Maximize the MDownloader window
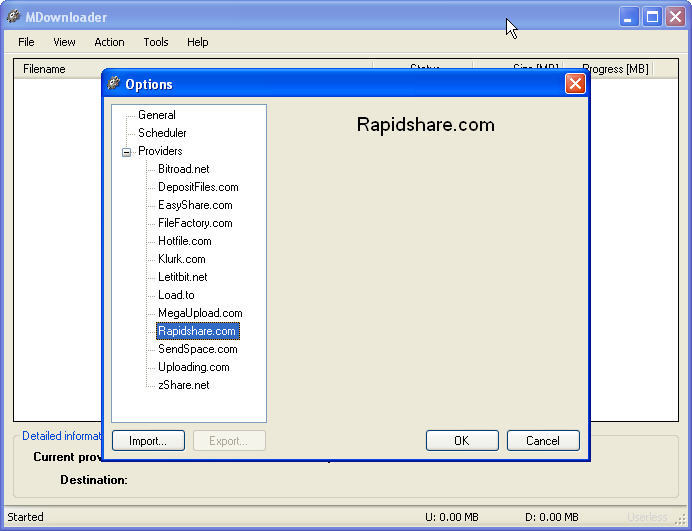Image resolution: width=692 pixels, height=531 pixels. tap(652, 17)
